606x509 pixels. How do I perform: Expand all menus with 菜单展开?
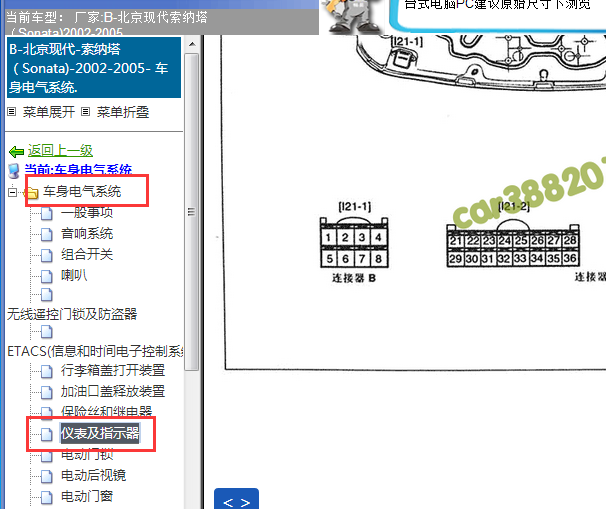pyautogui.click(x=49, y=112)
